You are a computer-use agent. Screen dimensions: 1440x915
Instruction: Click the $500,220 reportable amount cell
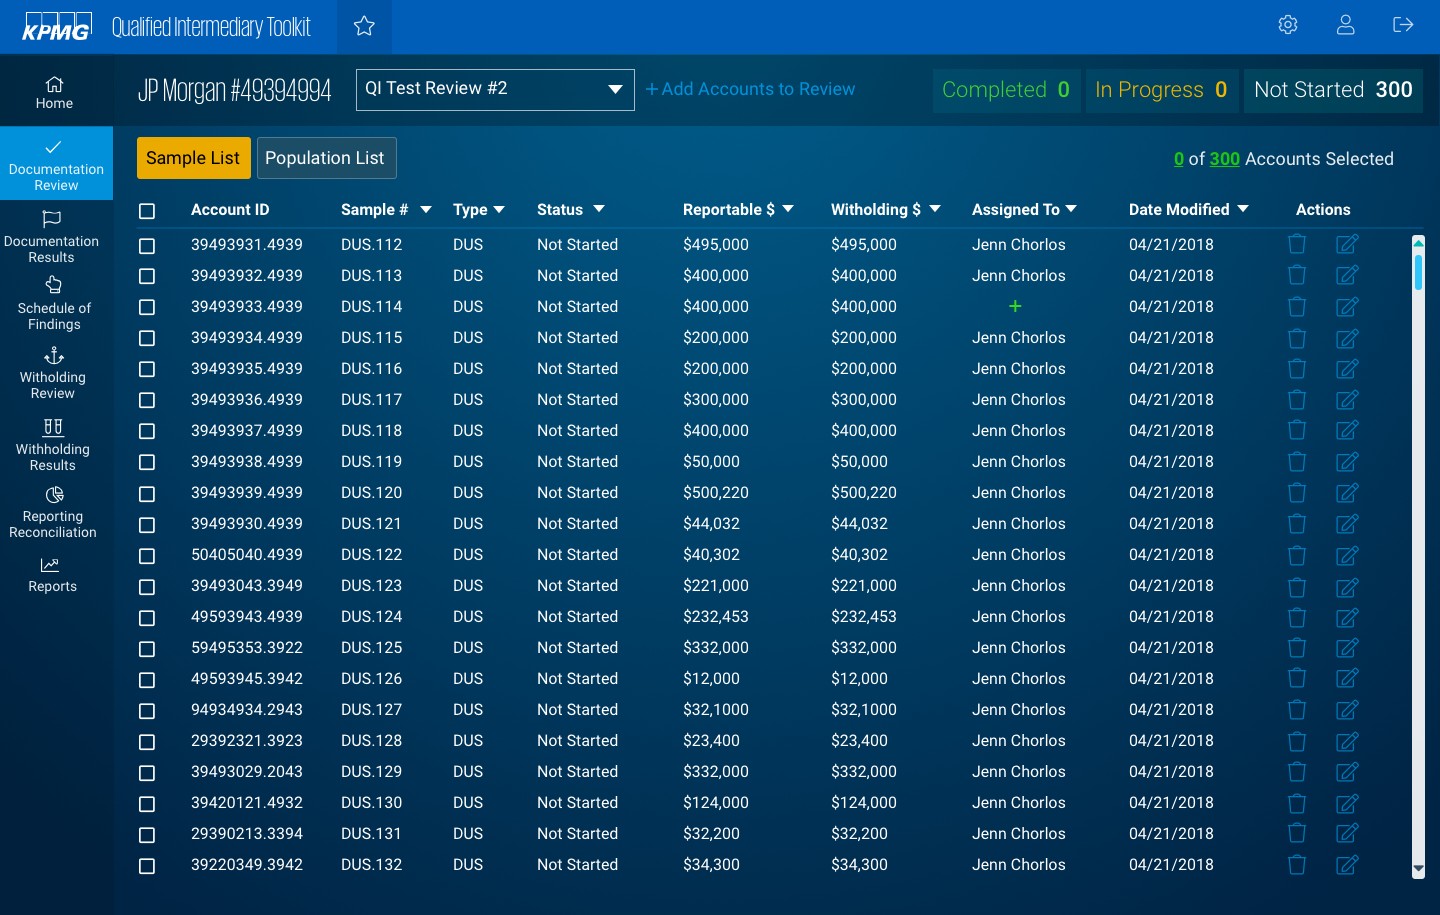[716, 493]
